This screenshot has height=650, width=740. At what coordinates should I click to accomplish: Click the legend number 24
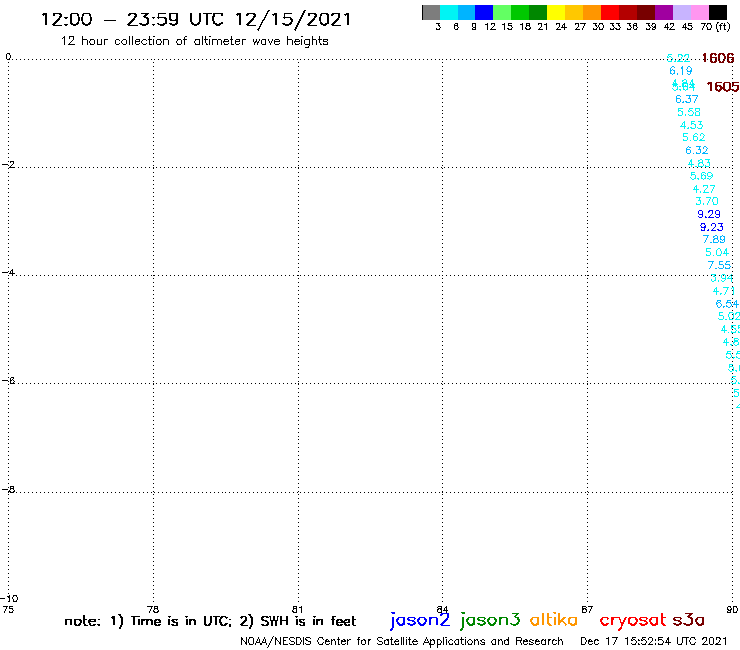tap(561, 27)
